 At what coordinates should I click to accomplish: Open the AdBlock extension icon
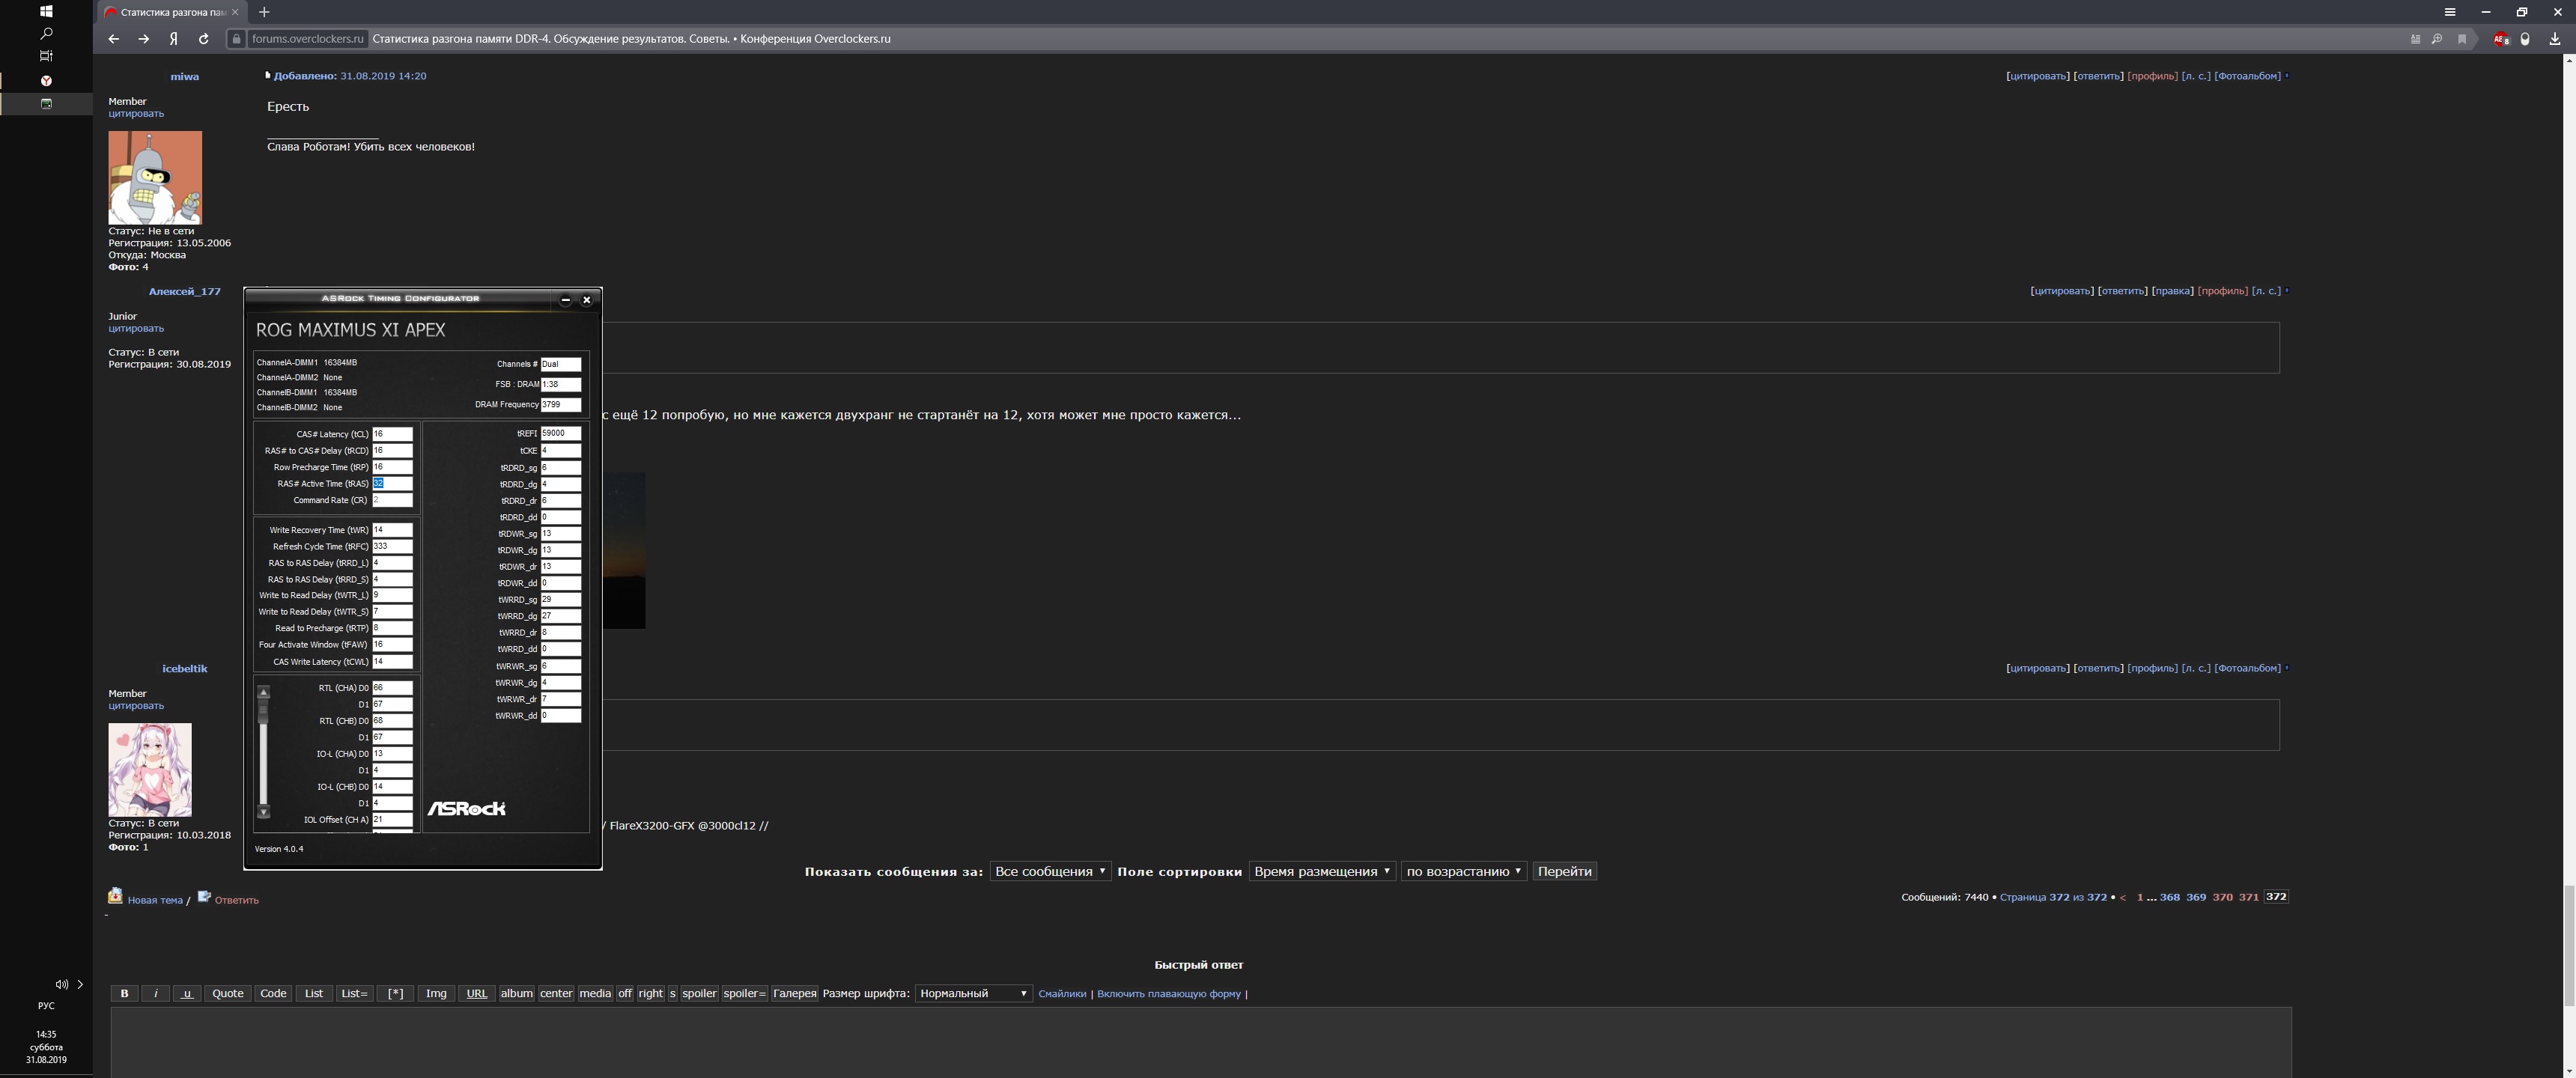coord(2500,39)
